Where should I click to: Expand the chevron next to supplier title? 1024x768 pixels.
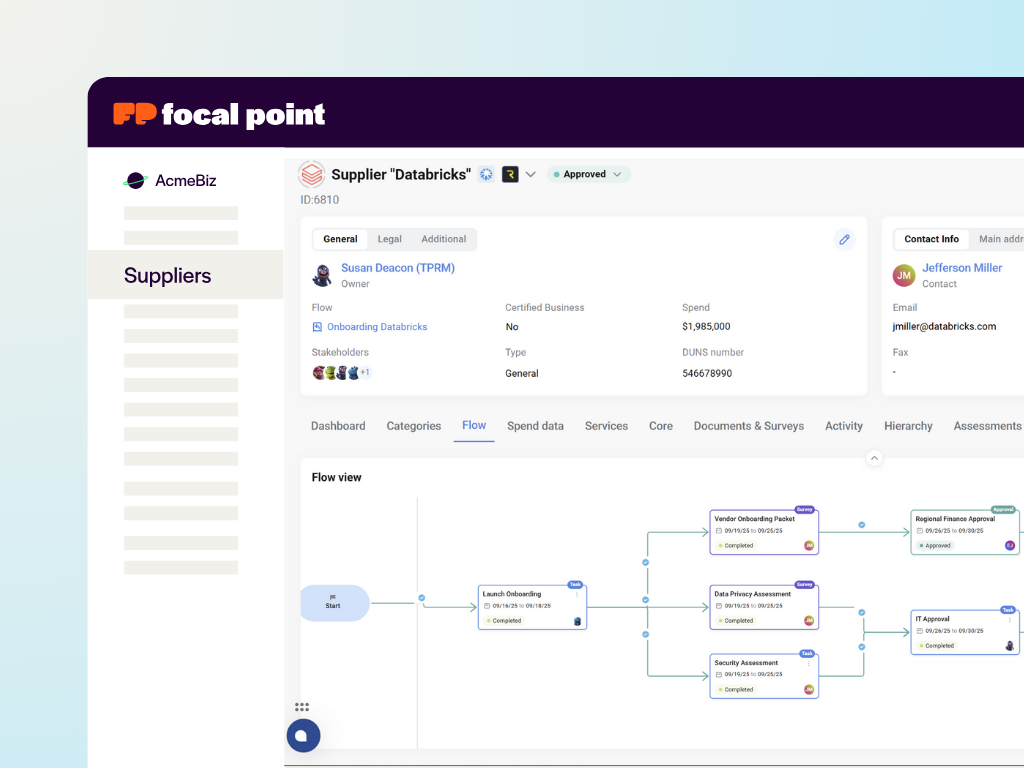[531, 174]
